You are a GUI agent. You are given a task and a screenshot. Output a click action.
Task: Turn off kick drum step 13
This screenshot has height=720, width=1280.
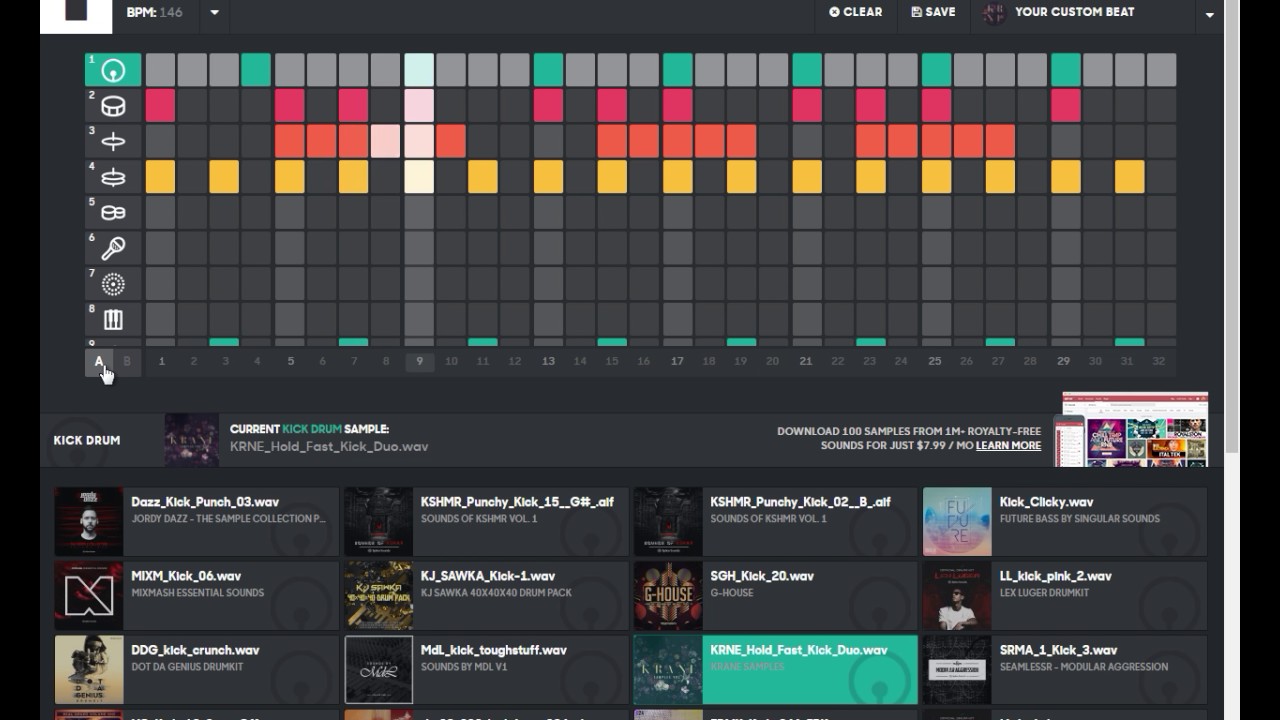pyautogui.click(x=548, y=70)
